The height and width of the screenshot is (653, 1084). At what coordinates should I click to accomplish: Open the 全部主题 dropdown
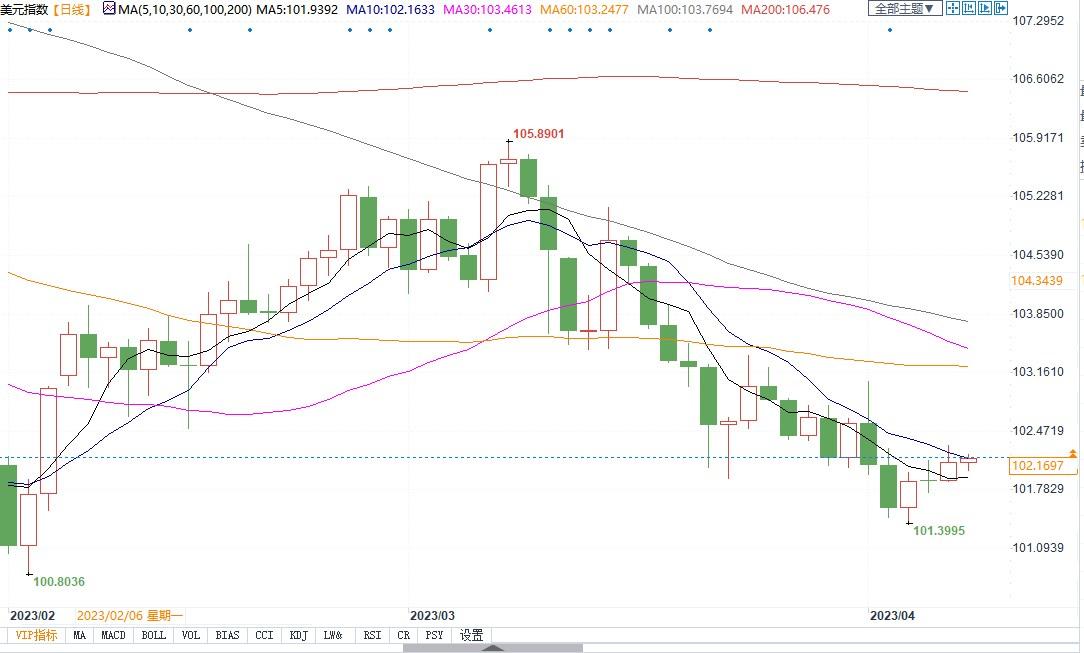[x=903, y=8]
